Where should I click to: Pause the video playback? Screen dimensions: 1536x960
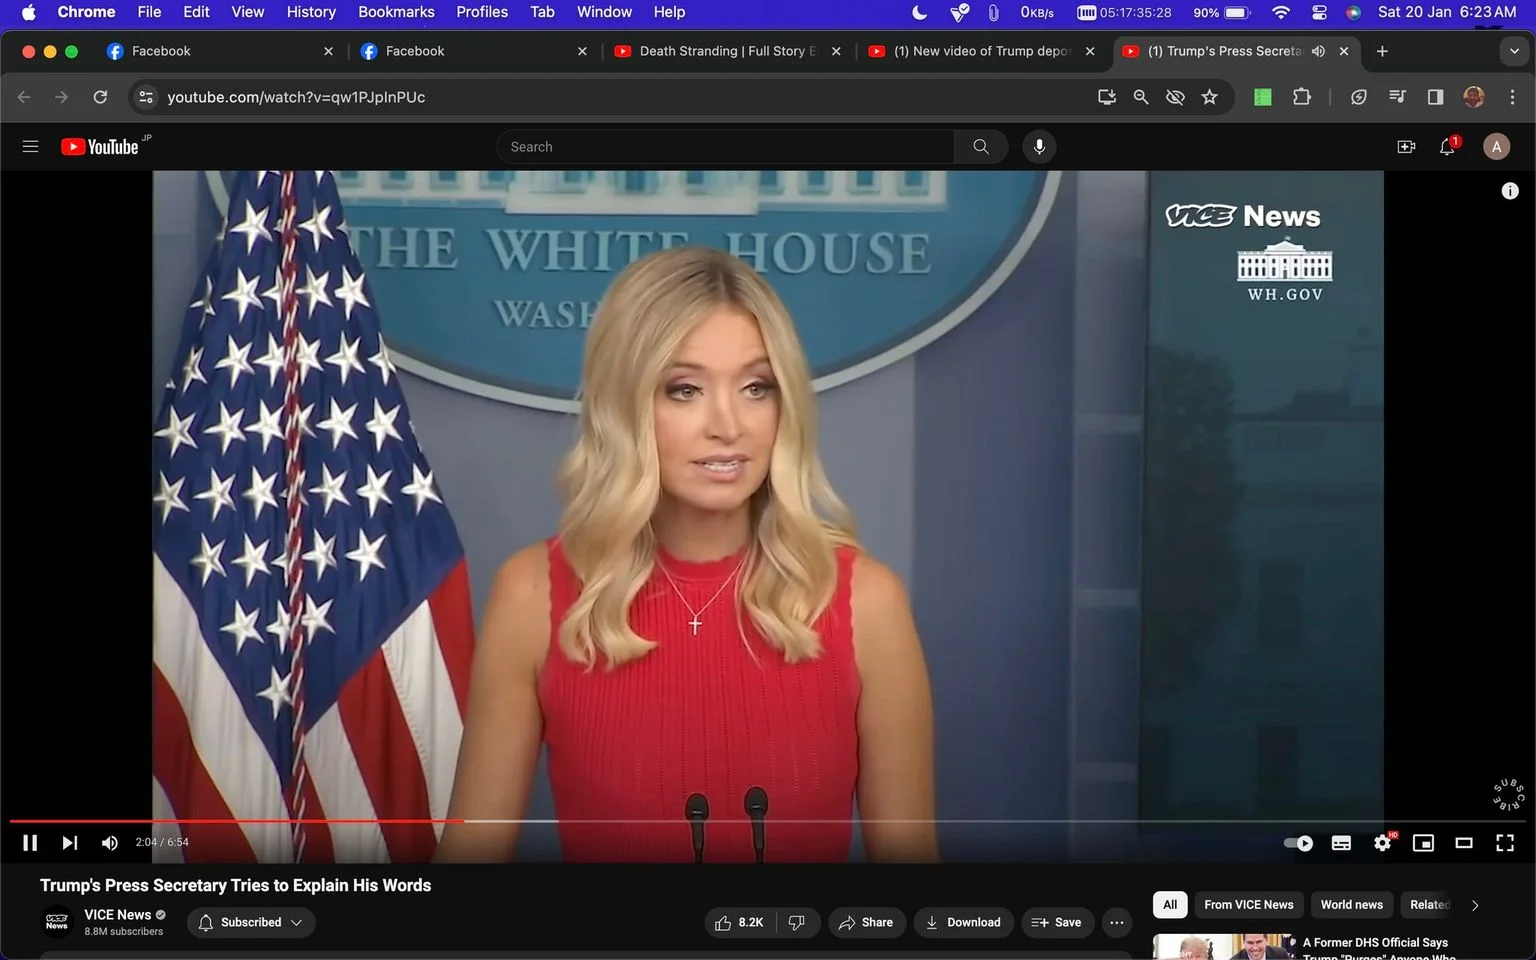pos(30,843)
